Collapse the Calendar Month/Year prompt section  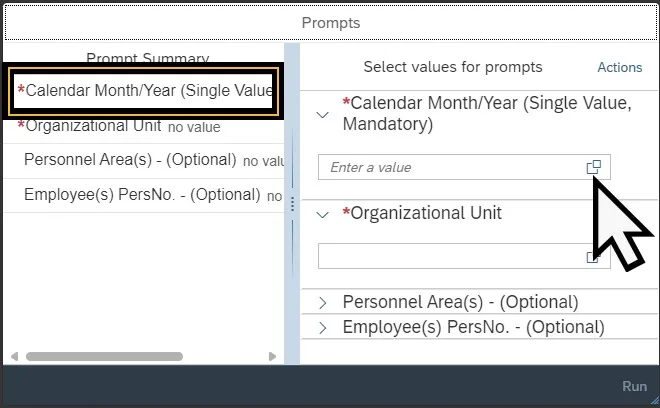[322, 114]
